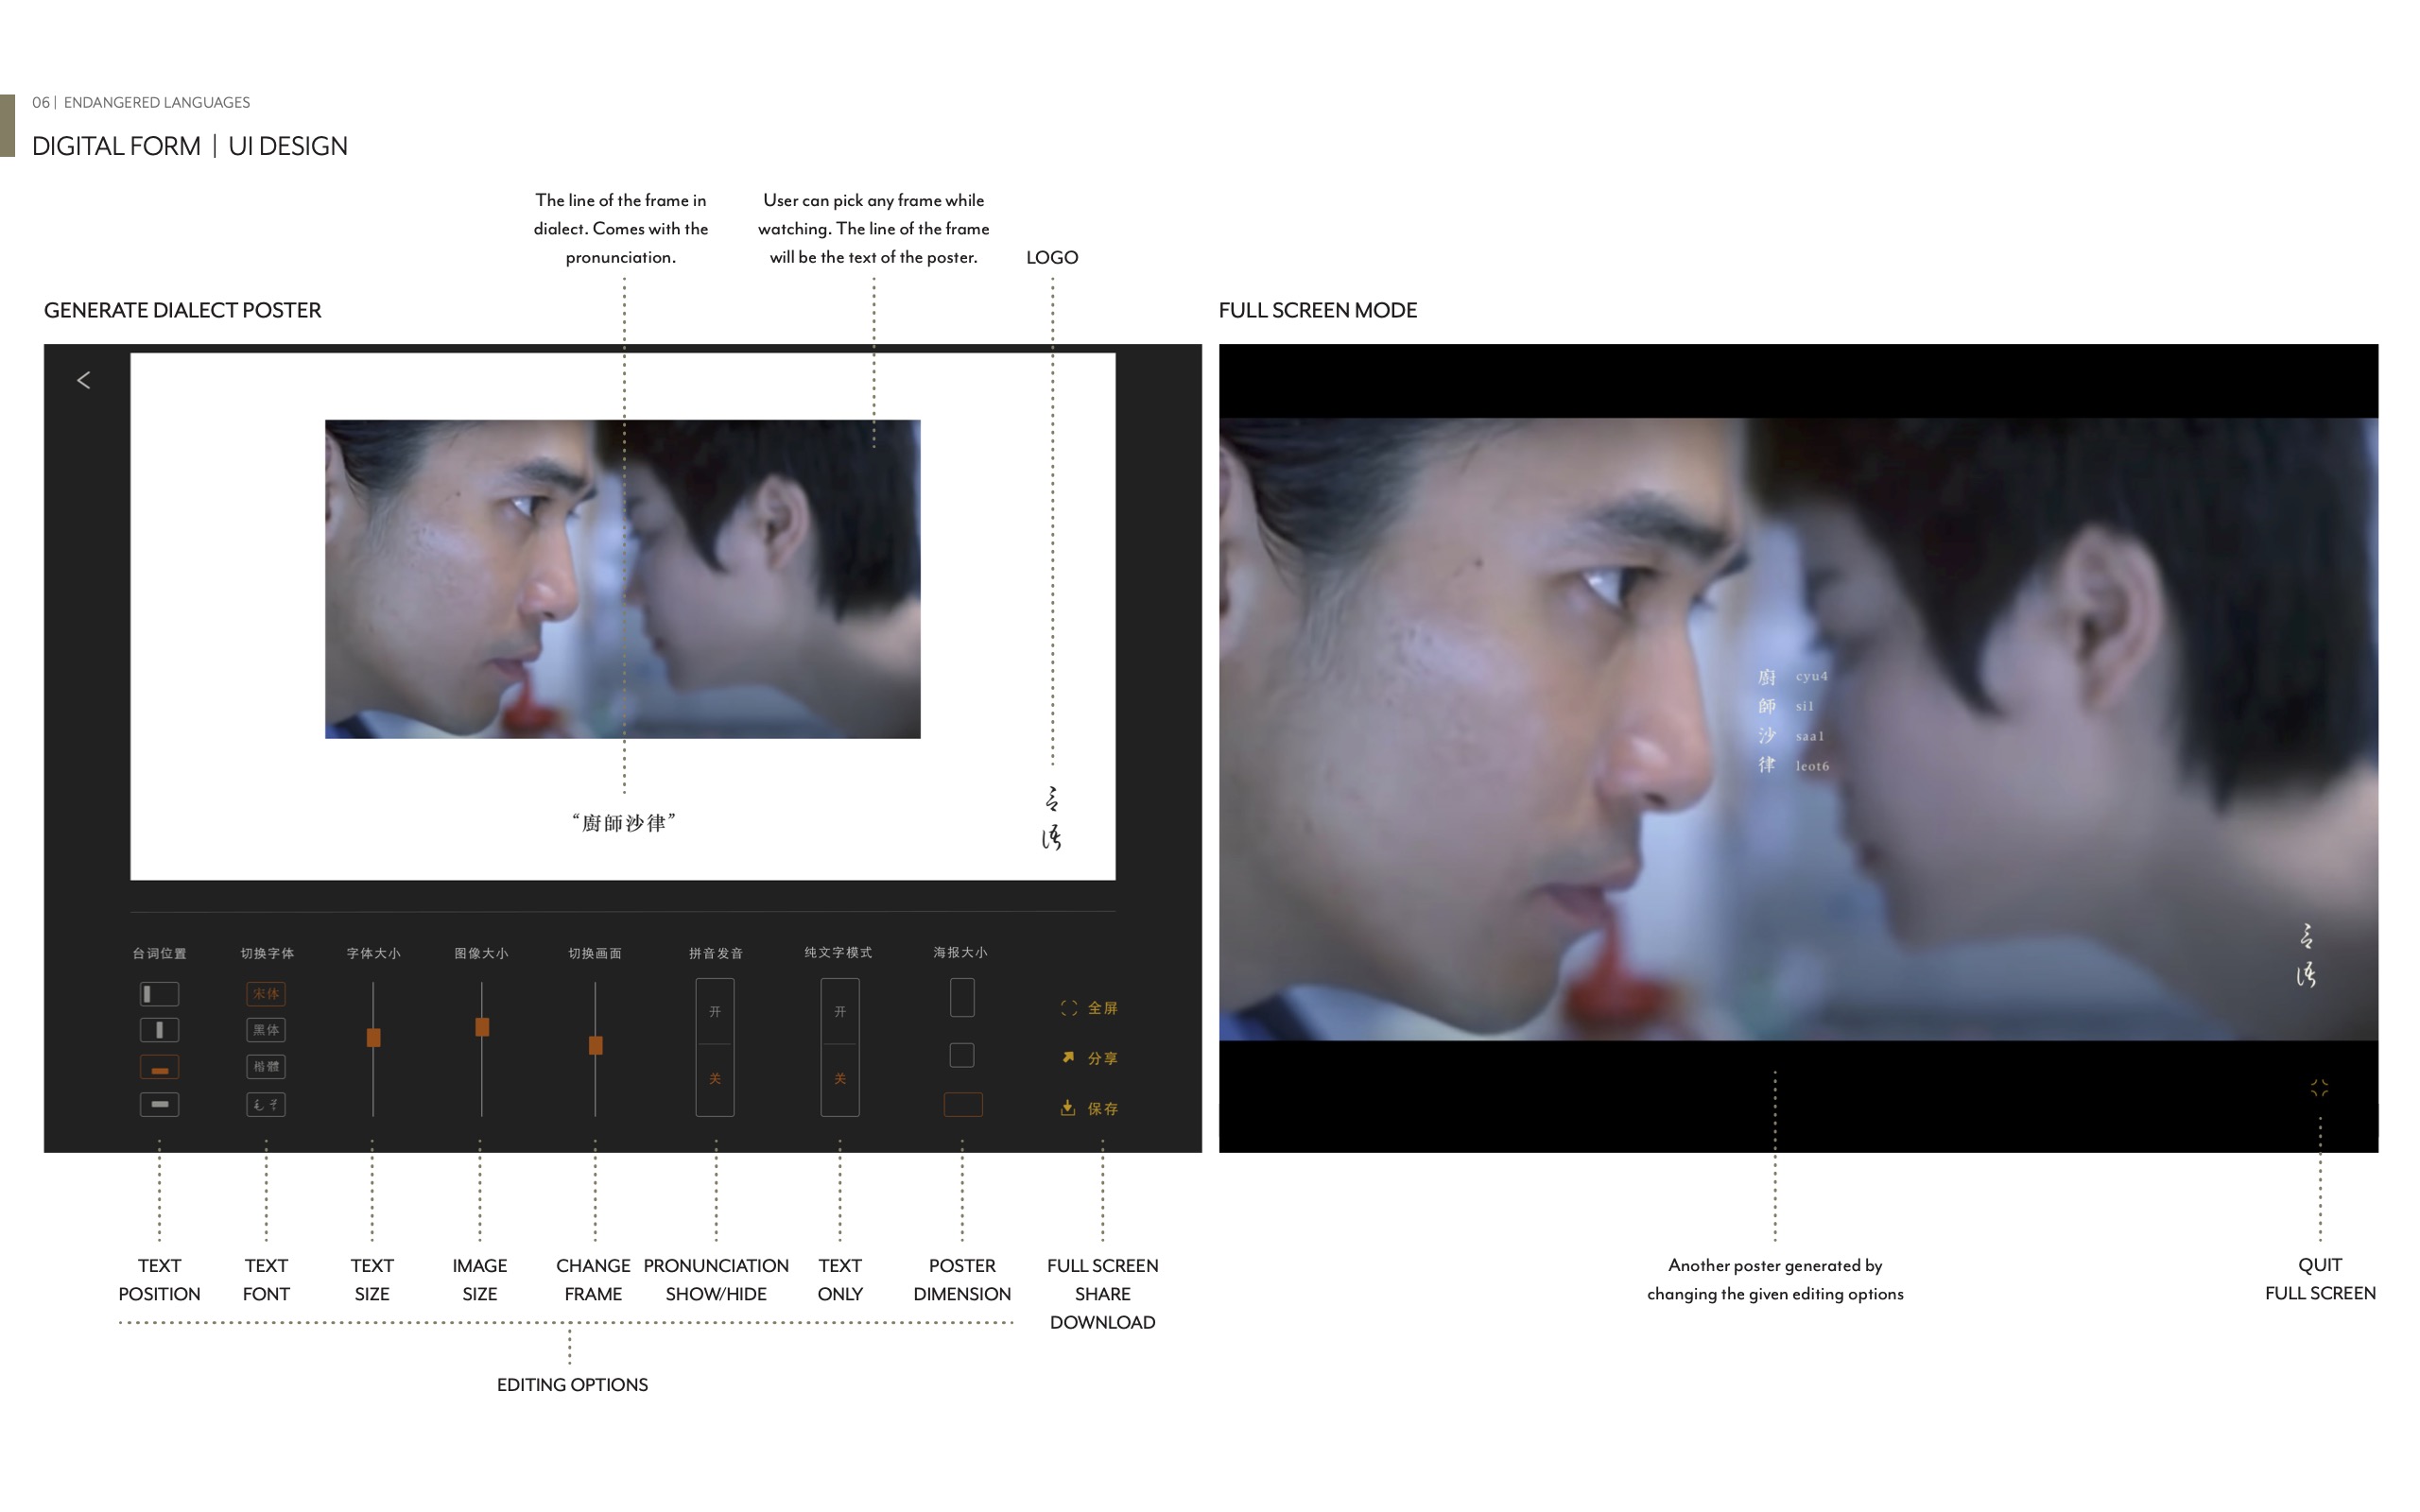Viewport: 2420px width, 1512px height.
Task: Click the 'DIGITAL FORM | UI DESIGN' title
Action: click(190, 146)
